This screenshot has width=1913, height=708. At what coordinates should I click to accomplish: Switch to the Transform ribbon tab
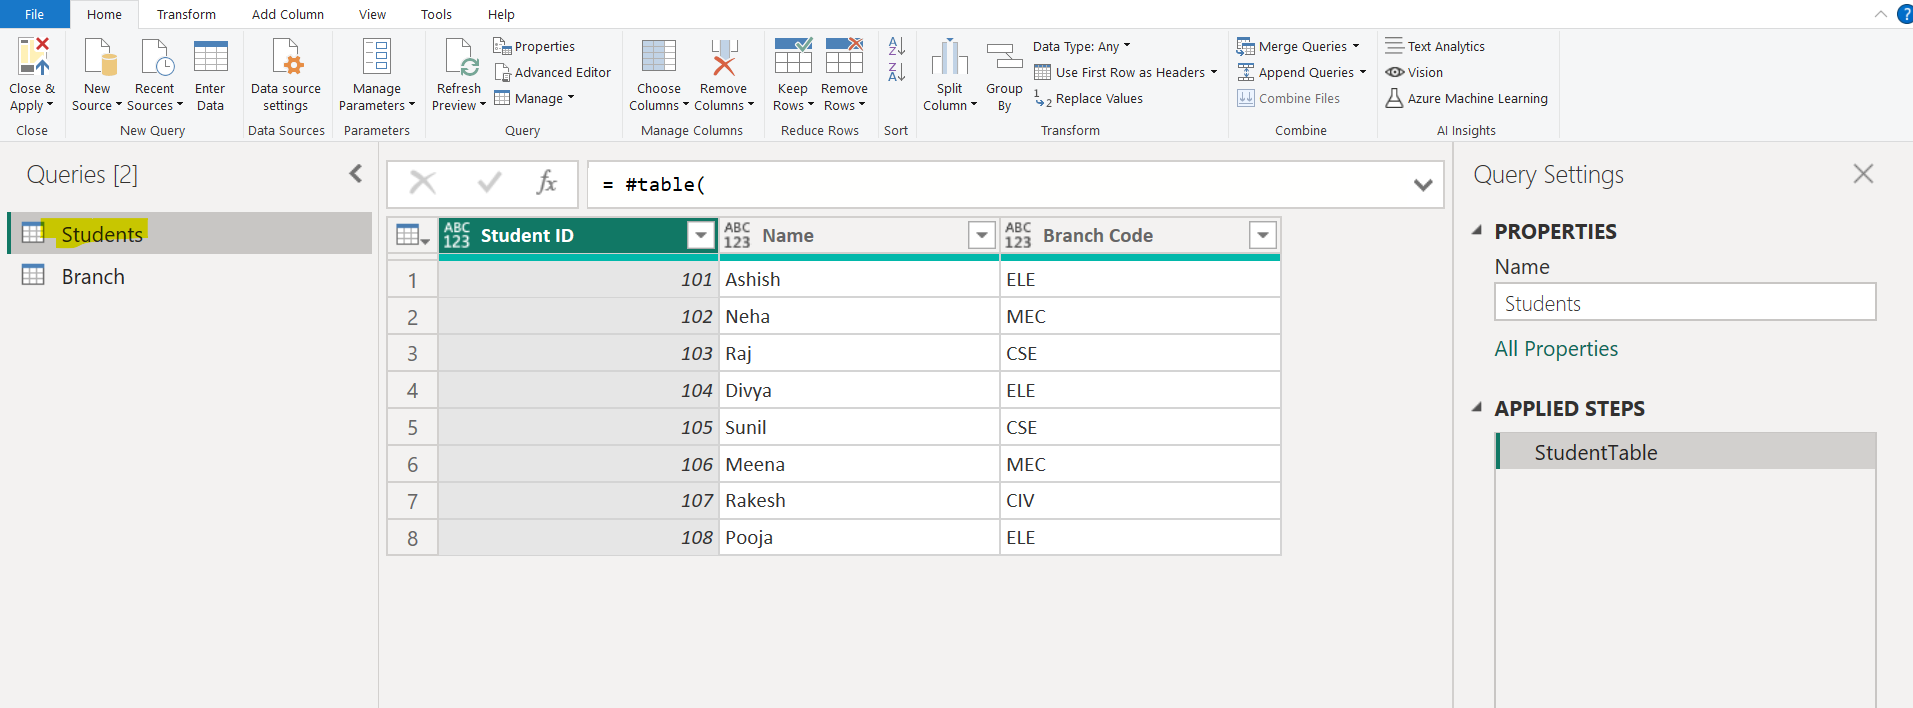[186, 14]
